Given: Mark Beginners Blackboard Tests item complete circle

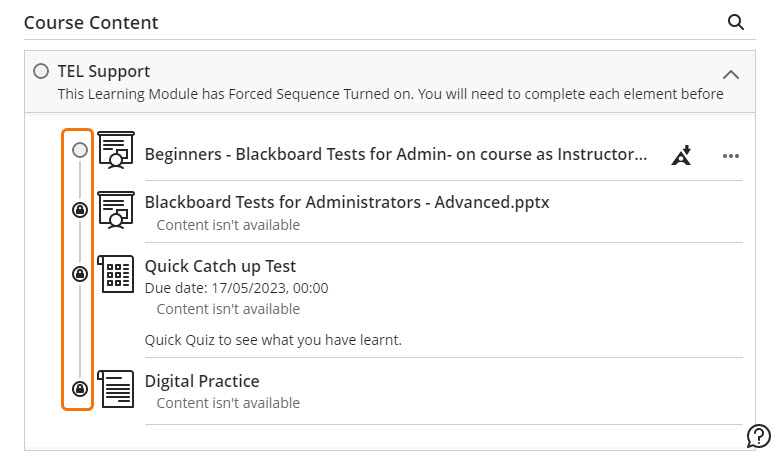Looking at the screenshot, I should (80, 150).
